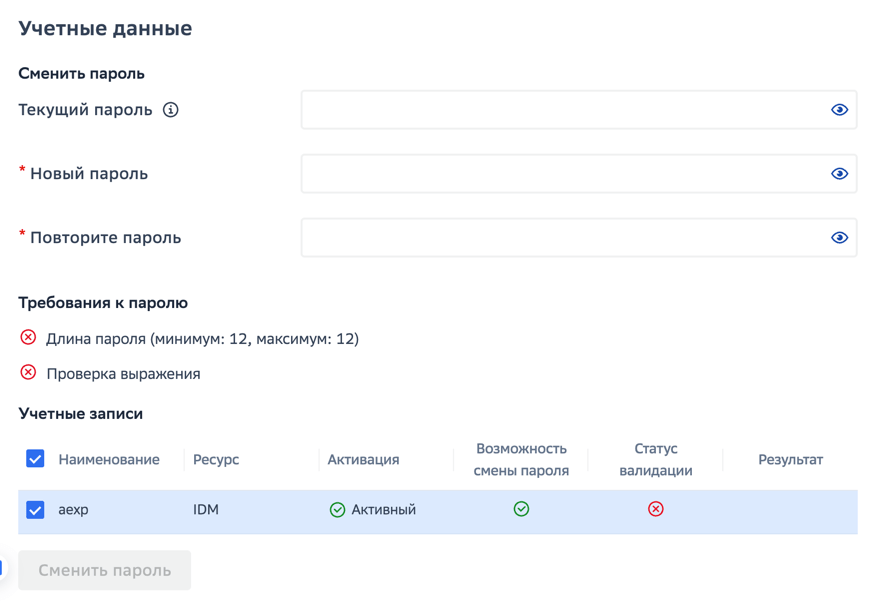Screen dimensions: 869x609
Task: Reveal the Новый пароль field with eye icon
Action: click(839, 173)
